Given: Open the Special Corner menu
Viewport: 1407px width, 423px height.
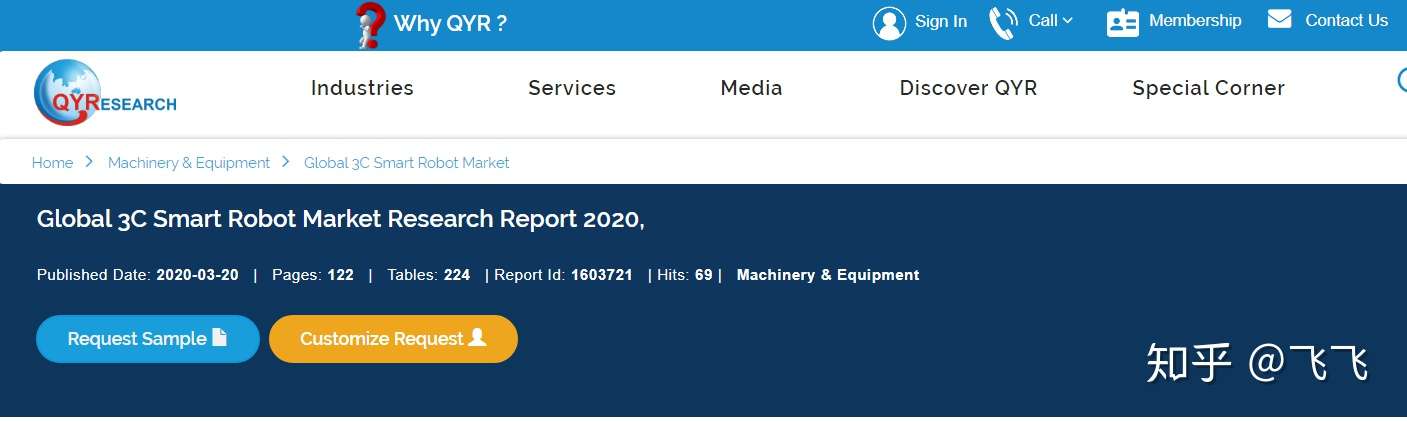Looking at the screenshot, I should pyautogui.click(x=1208, y=88).
